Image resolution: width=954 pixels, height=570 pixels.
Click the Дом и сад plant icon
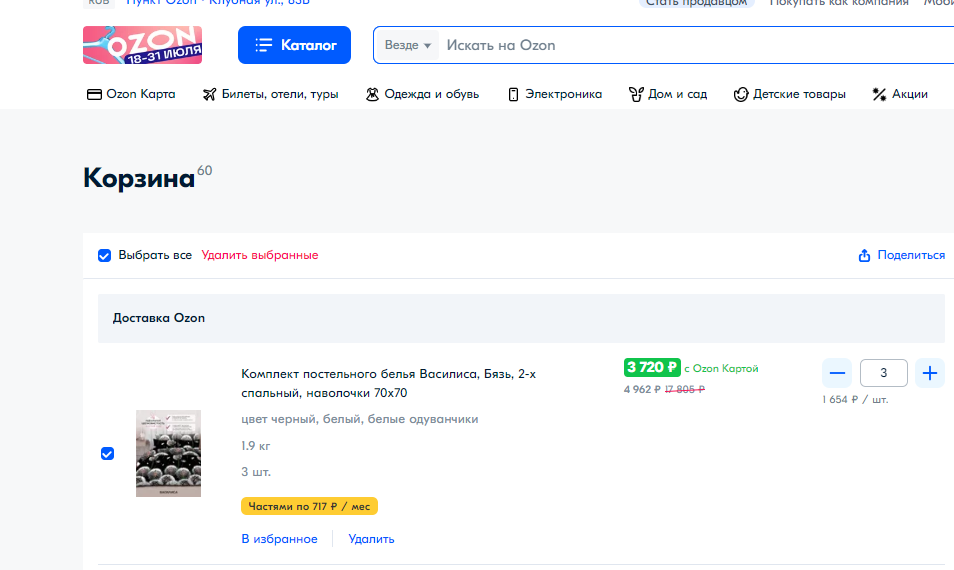635,94
